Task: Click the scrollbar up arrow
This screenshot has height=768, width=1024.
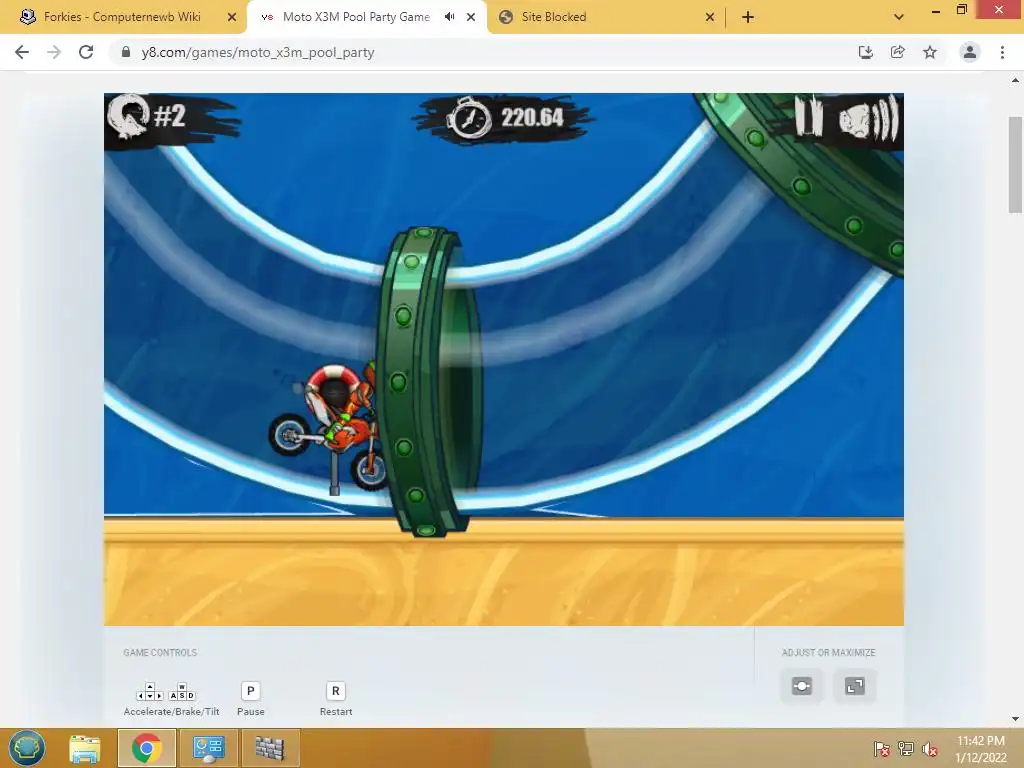Action: (1015, 80)
